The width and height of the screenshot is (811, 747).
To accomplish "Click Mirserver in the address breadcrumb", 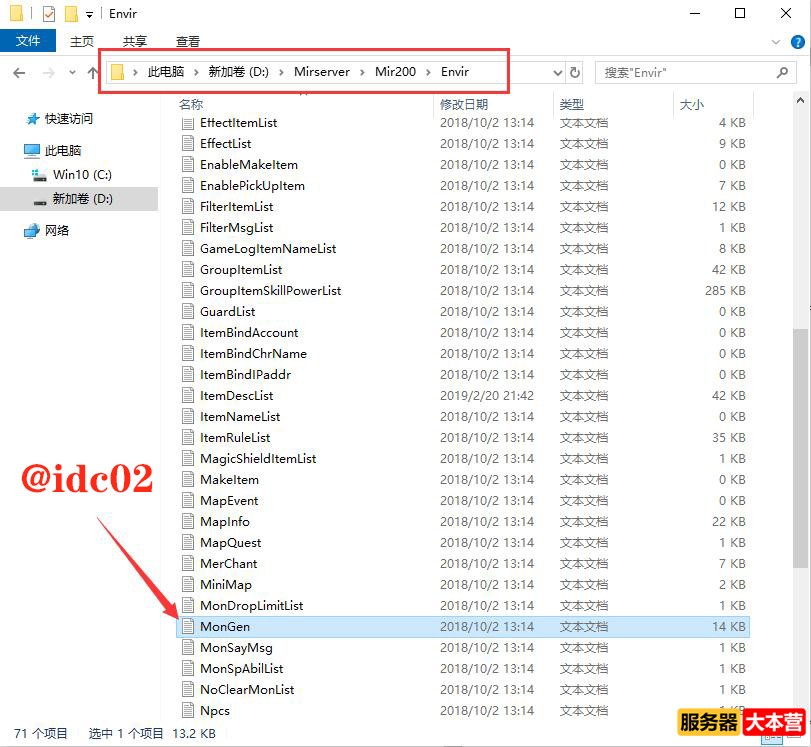I will [x=322, y=72].
